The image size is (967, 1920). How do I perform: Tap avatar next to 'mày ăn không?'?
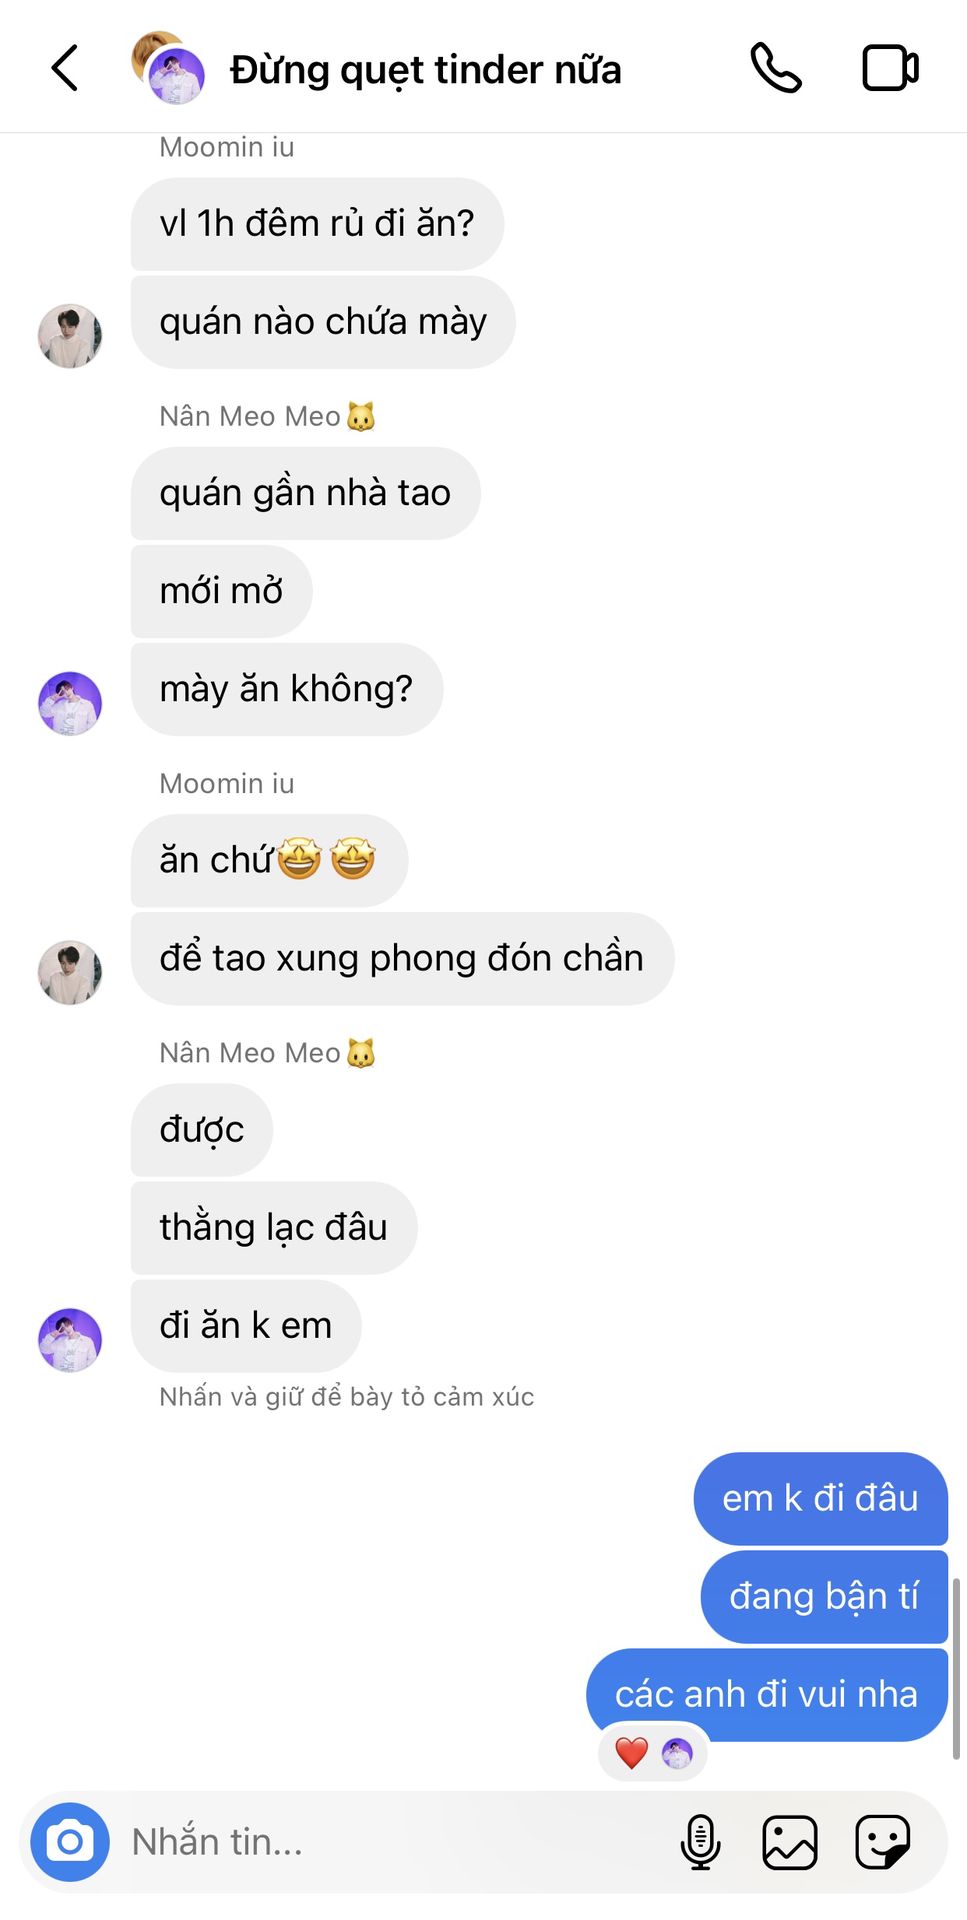[x=70, y=703]
